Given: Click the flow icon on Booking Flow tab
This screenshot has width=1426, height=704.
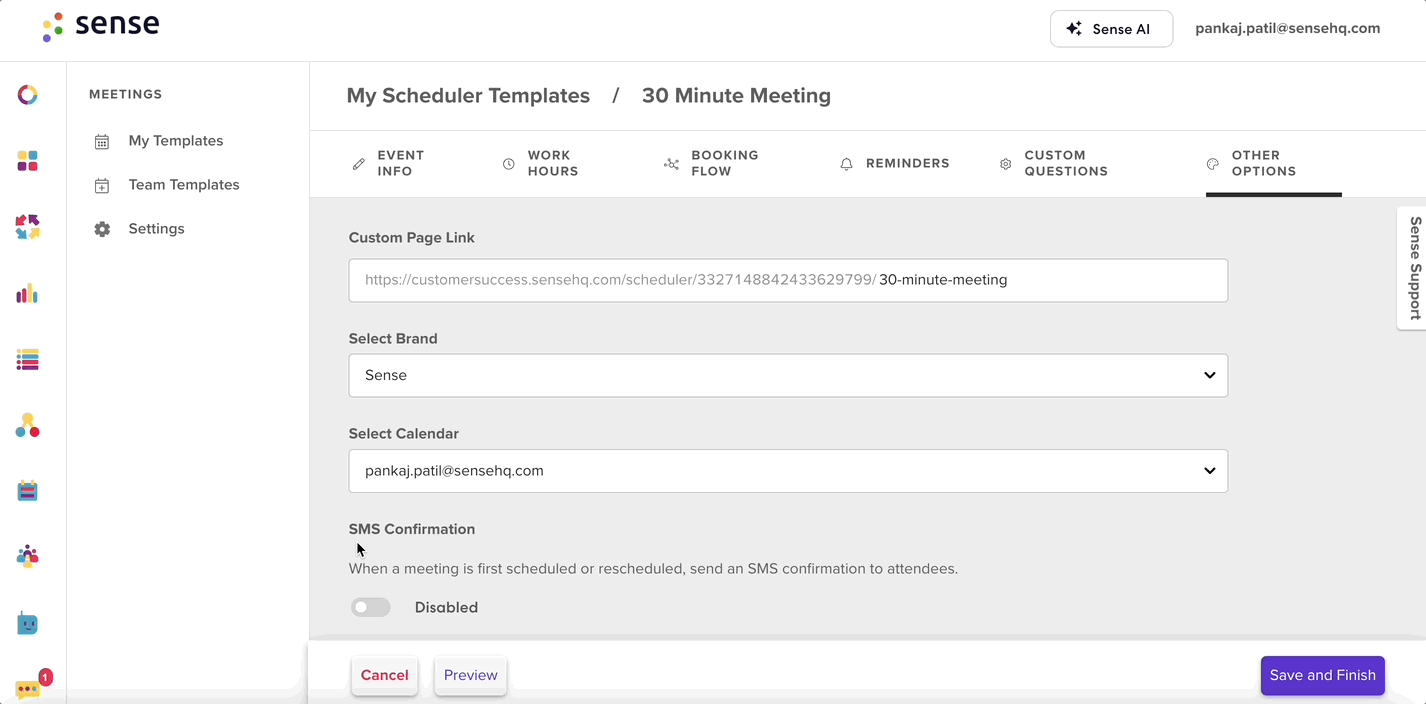Looking at the screenshot, I should [671, 164].
